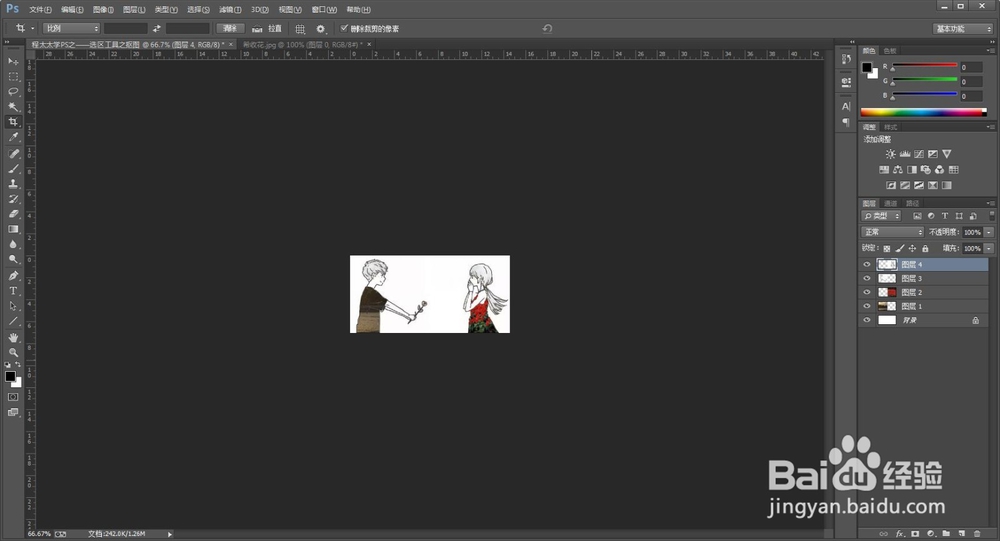This screenshot has width=1000, height=541.
Task: Add a Curves adjustment
Action: 918,154
